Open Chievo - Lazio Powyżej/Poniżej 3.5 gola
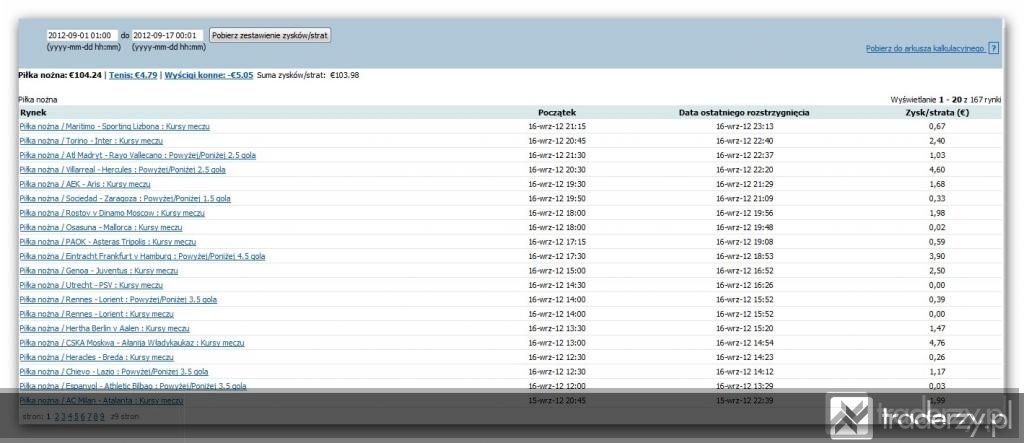The height and width of the screenshot is (443, 1024). (x=114, y=372)
